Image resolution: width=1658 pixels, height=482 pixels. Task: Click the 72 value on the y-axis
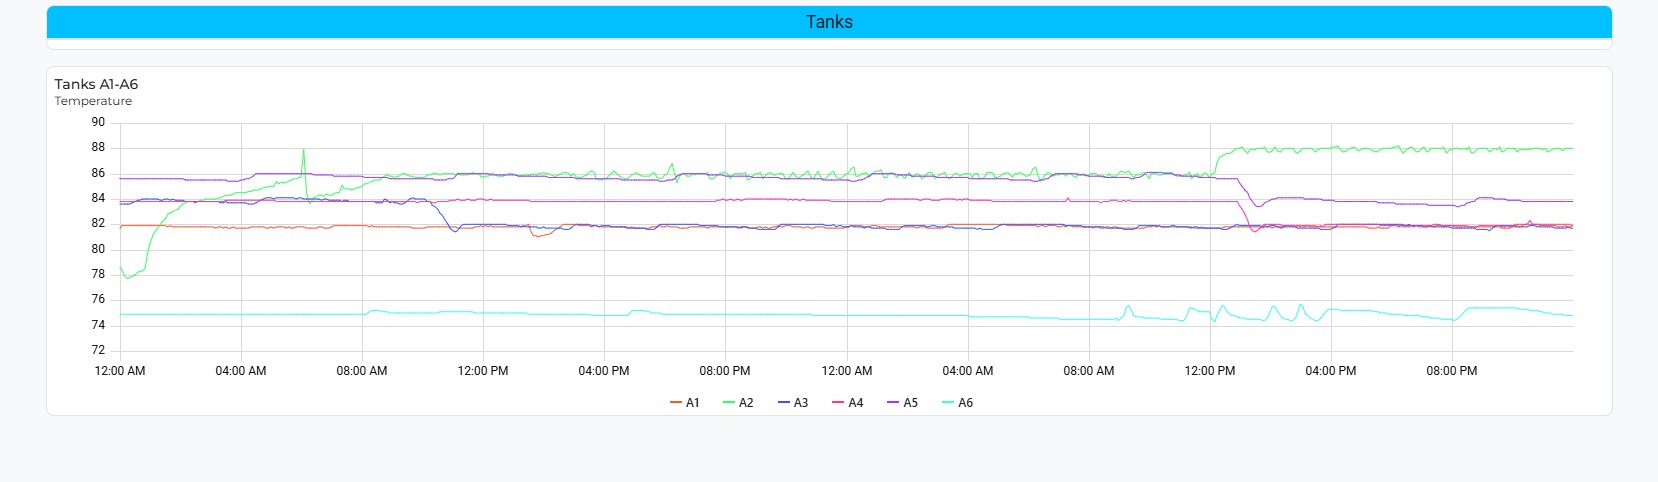pyautogui.click(x=98, y=350)
